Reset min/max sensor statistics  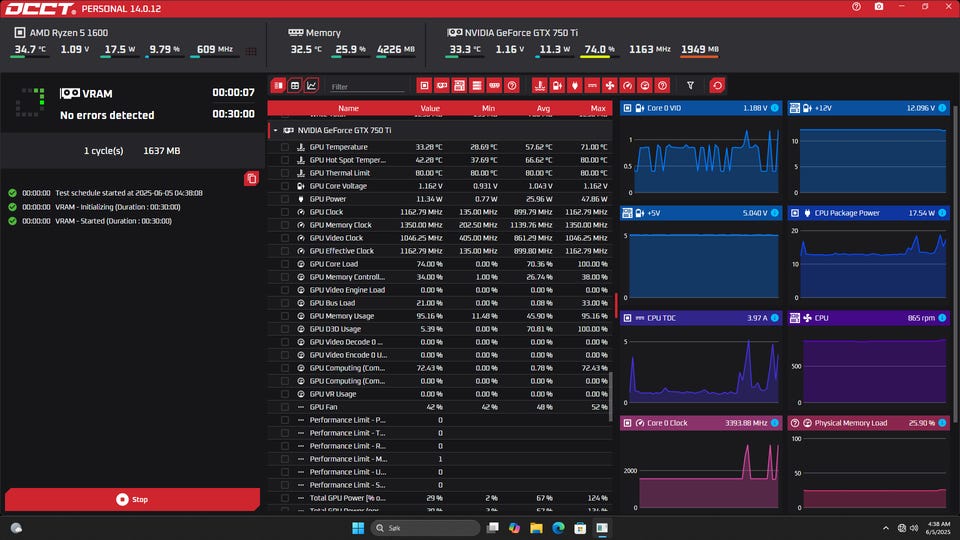click(x=718, y=86)
